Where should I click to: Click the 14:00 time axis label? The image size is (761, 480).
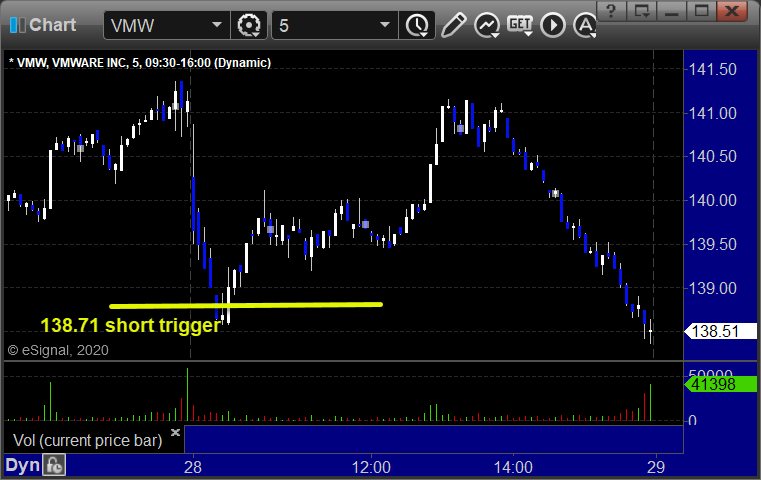coord(513,467)
